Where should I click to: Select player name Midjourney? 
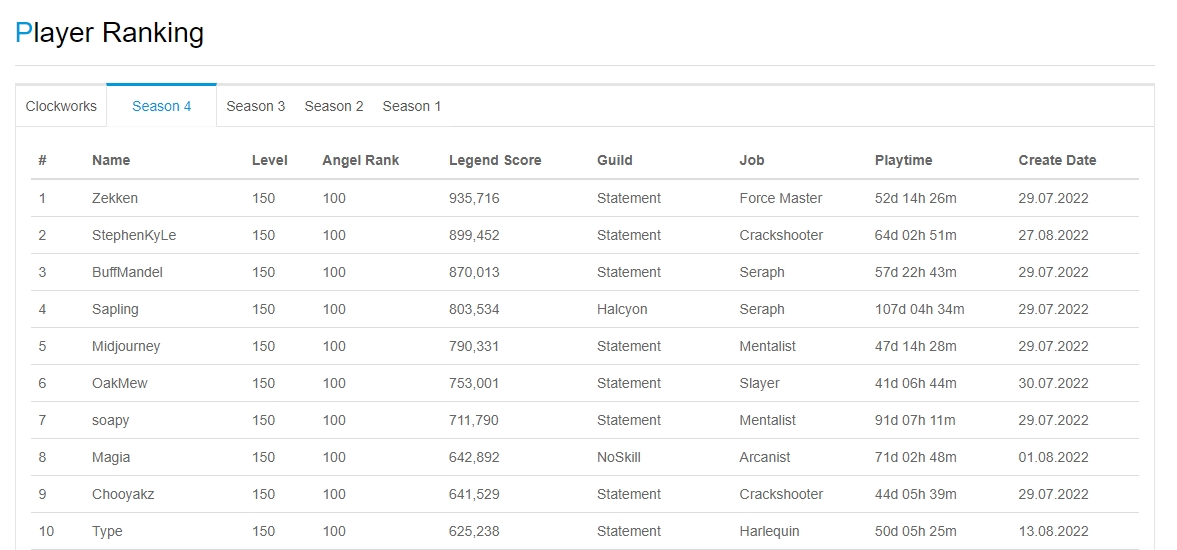click(126, 346)
